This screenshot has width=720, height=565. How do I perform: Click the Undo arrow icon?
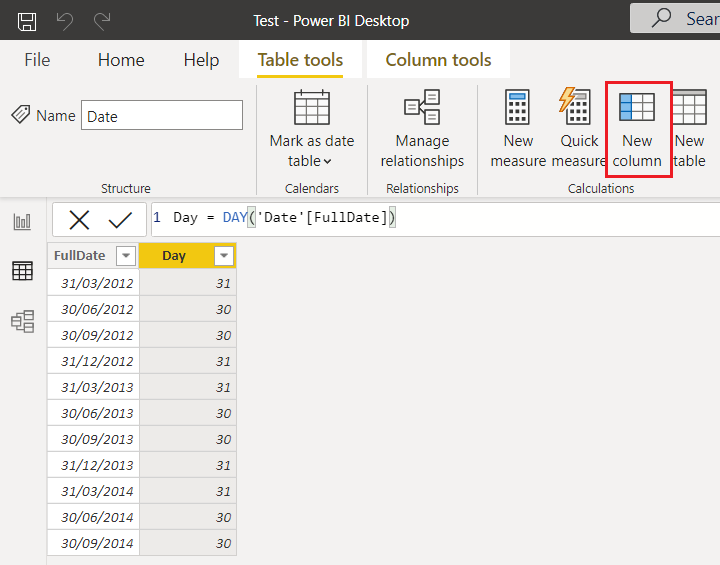[65, 20]
